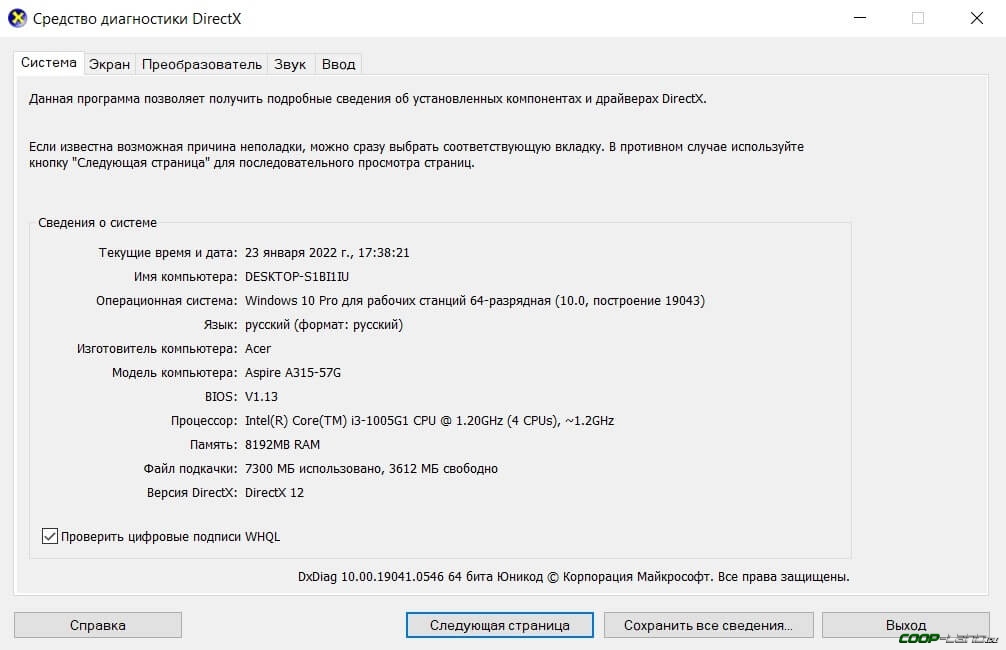Click the DxDiag version copyright line
Screen dimensions: 1006x650
click(573, 577)
